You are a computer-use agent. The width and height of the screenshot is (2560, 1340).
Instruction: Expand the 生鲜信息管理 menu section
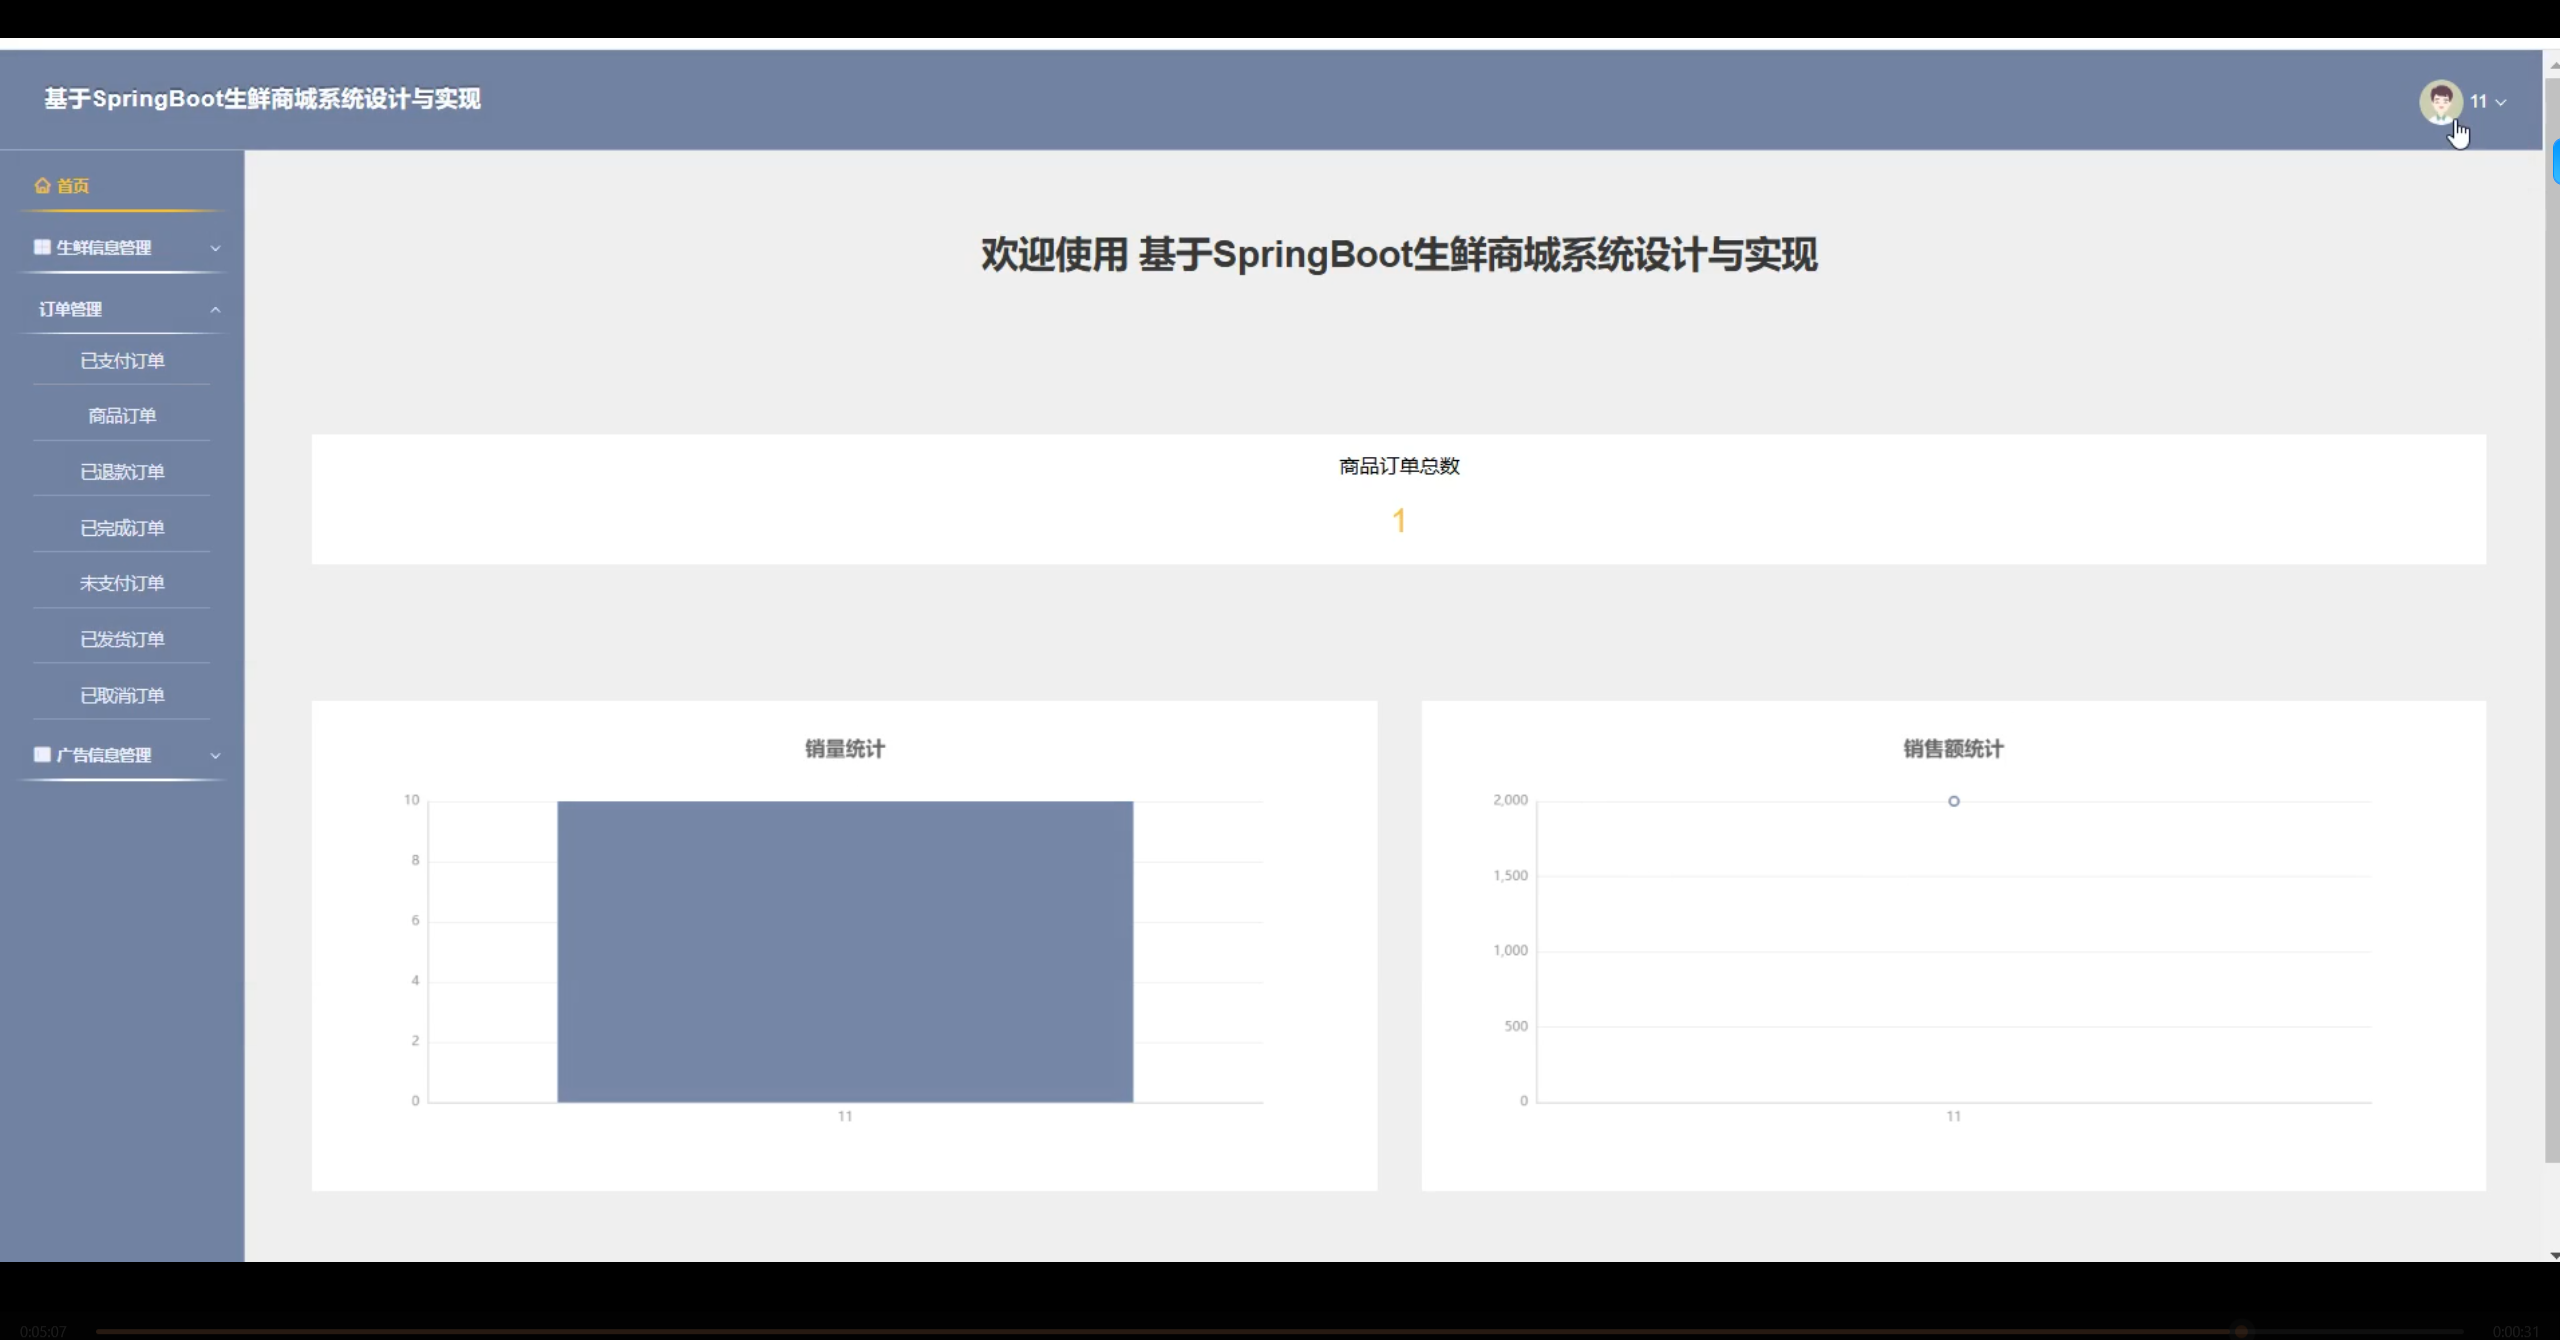122,246
